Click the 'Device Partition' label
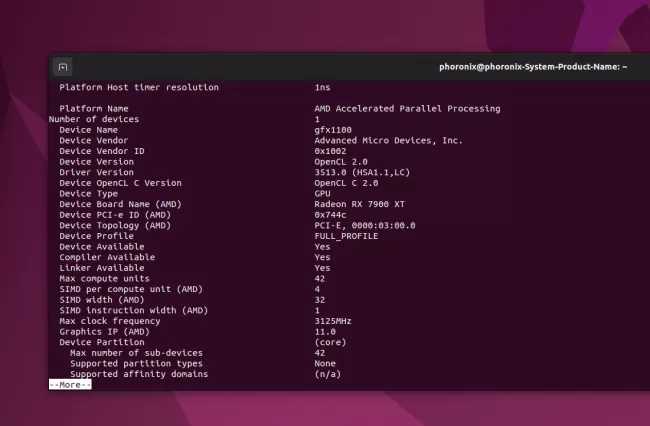Image resolution: width=650 pixels, height=426 pixels. point(102,342)
